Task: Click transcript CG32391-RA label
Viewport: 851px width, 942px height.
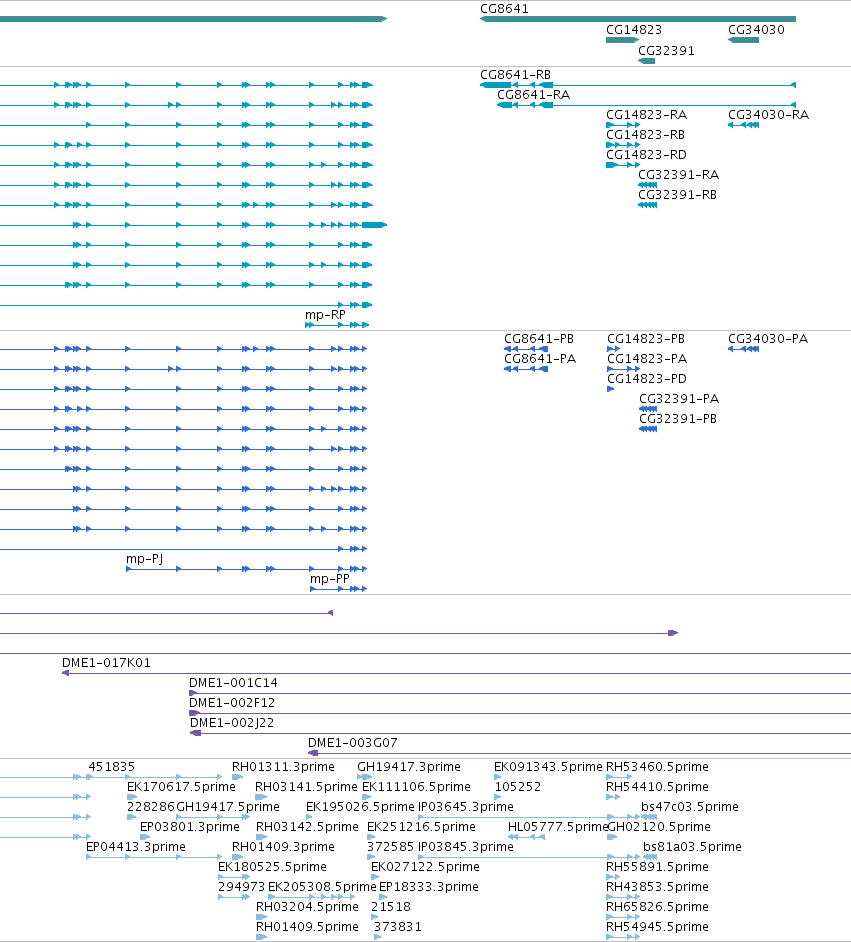Action: click(x=678, y=175)
